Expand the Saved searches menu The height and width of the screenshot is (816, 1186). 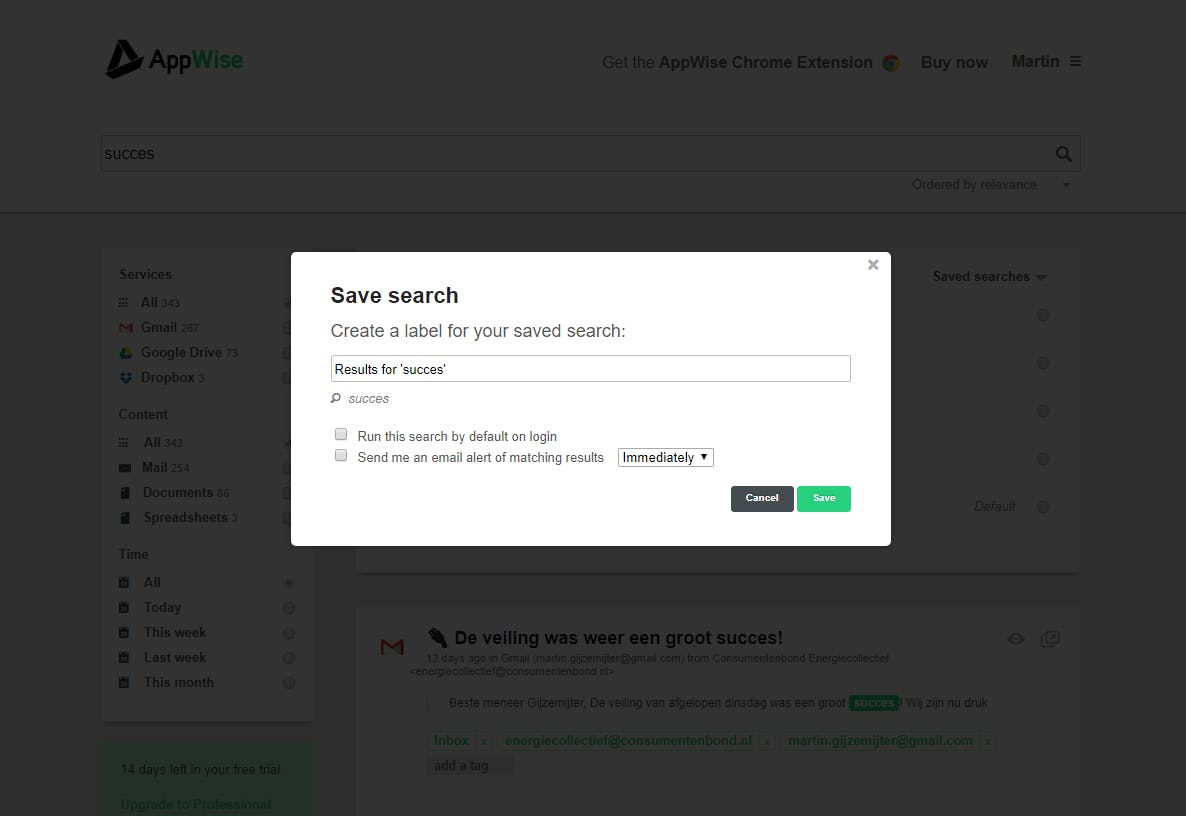point(989,277)
